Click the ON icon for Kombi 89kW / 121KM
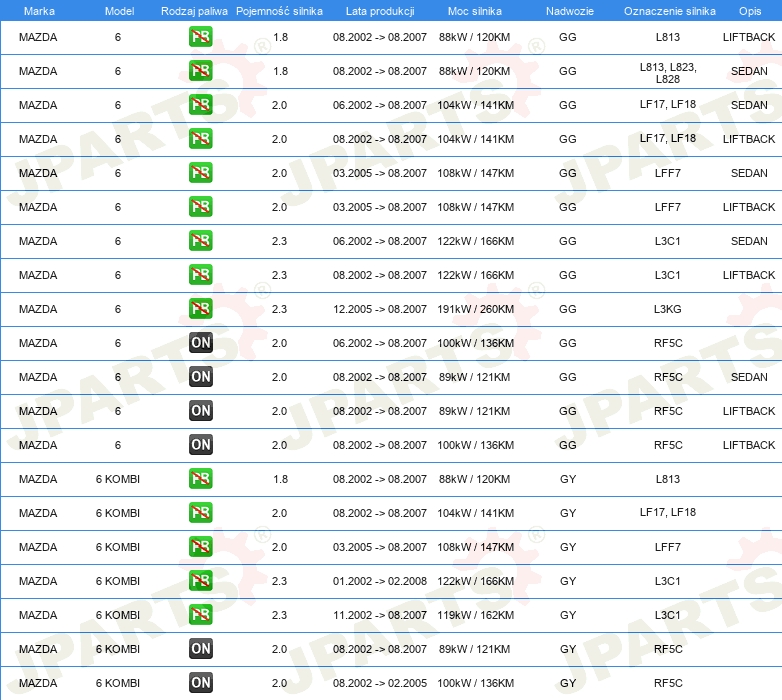Image resolution: width=782 pixels, height=700 pixels. [201, 649]
